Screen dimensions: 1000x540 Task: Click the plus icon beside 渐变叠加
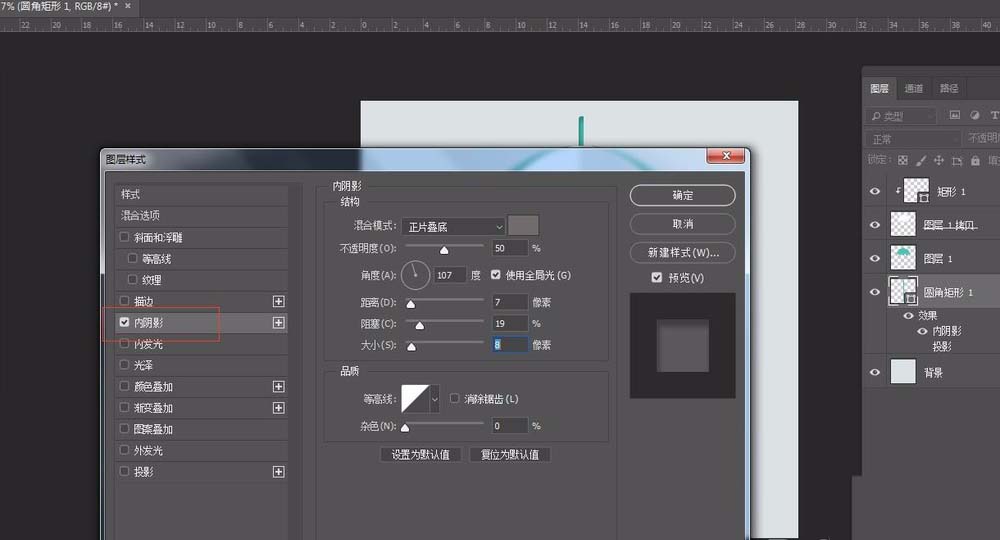click(279, 408)
